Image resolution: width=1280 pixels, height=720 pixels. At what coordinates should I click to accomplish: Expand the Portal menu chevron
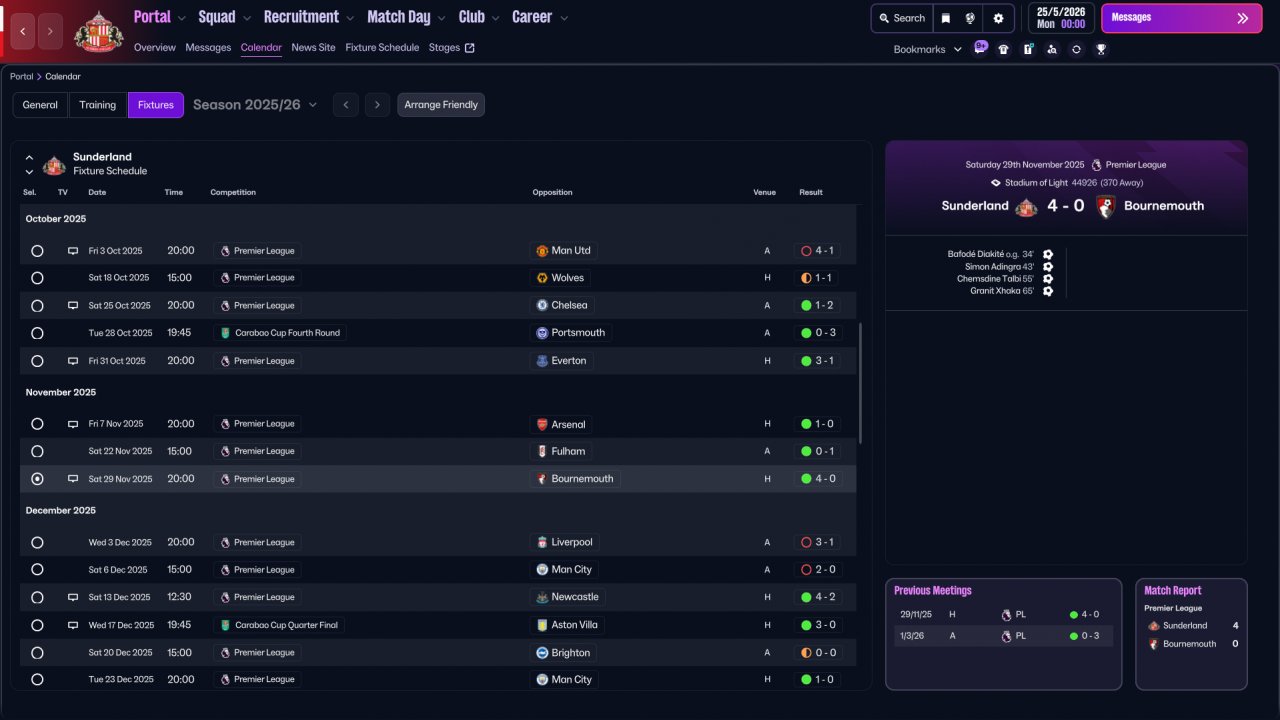(x=181, y=18)
